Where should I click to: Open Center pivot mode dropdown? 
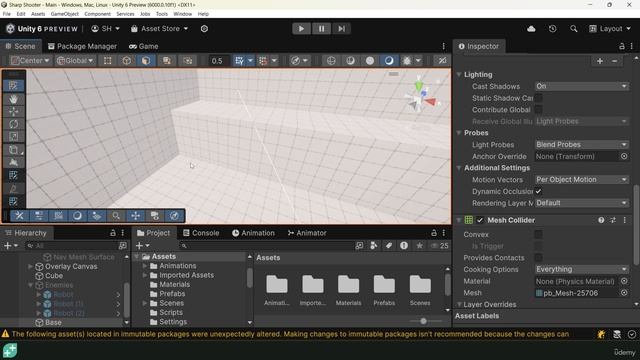pyautogui.click(x=30, y=60)
